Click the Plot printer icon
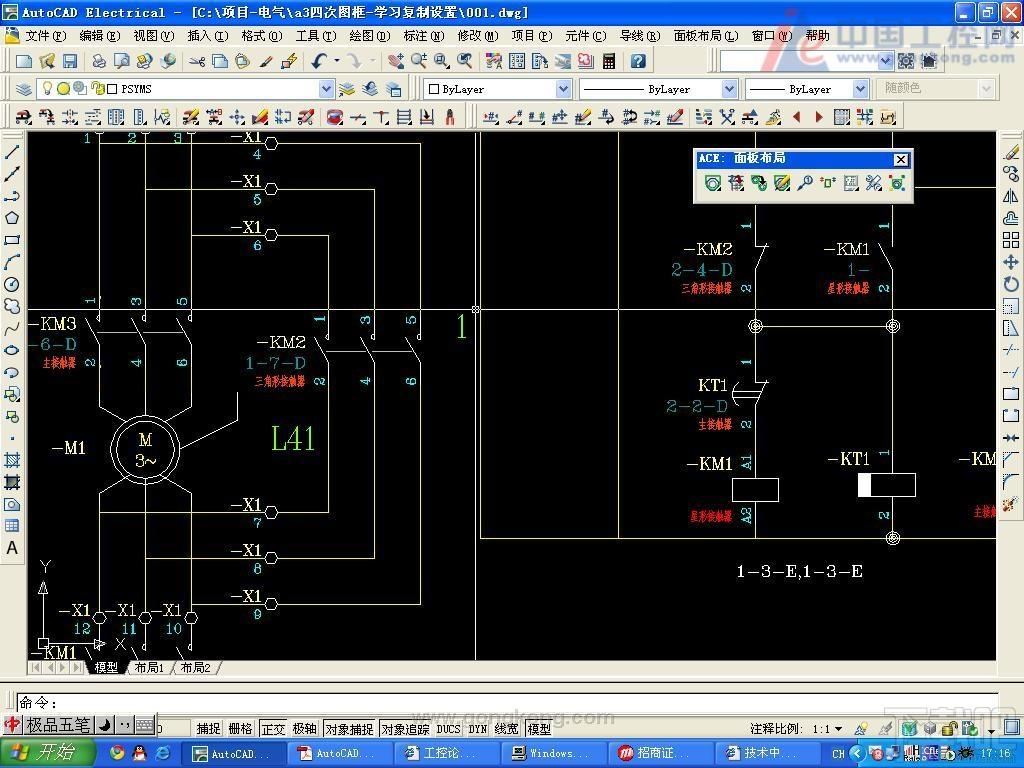This screenshot has height=768, width=1024. (x=99, y=61)
